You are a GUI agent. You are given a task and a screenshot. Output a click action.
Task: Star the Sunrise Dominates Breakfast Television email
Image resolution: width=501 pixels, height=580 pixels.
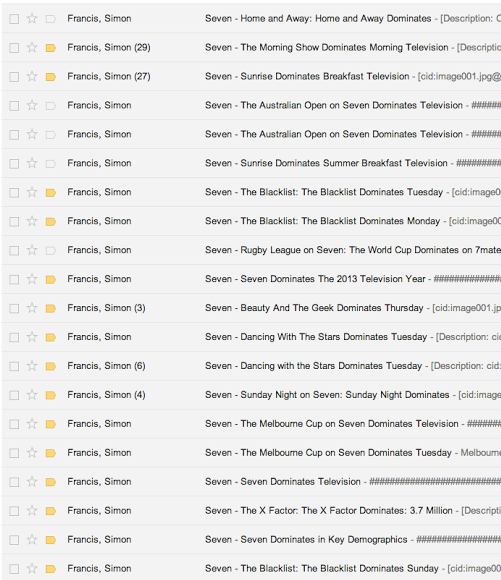[x=32, y=76]
